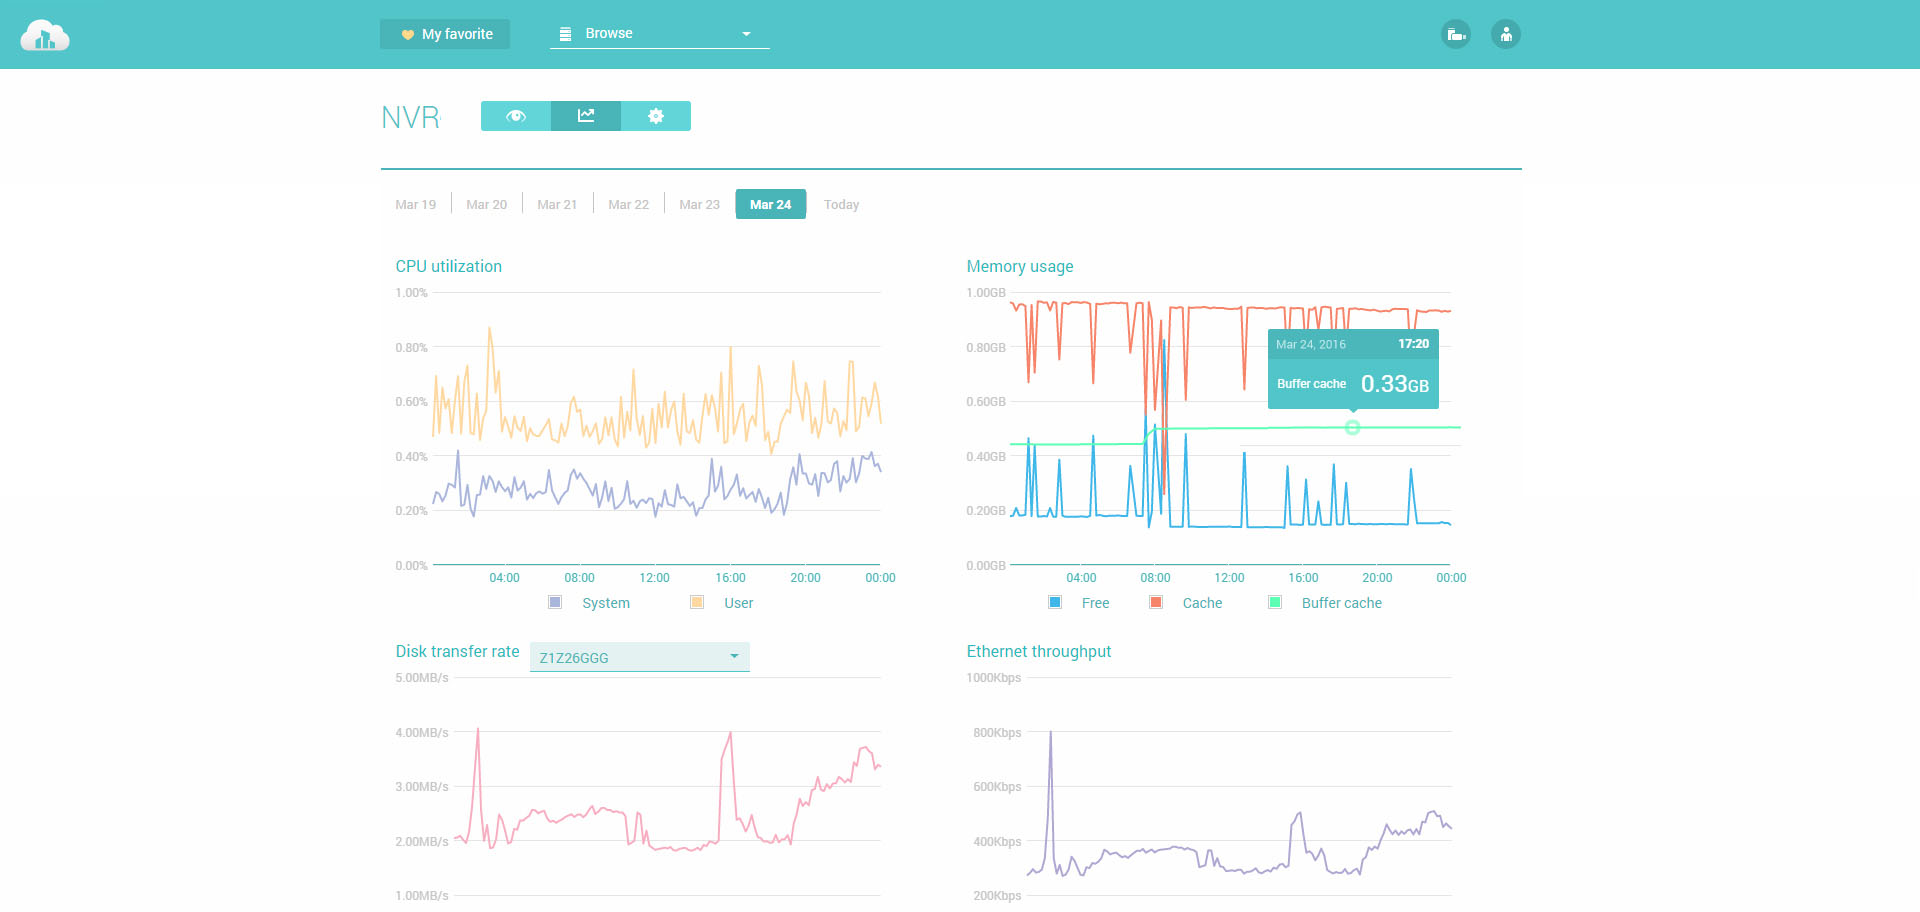This screenshot has width=1920, height=912.
Task: Select the Mar 19 tab
Action: click(x=416, y=204)
